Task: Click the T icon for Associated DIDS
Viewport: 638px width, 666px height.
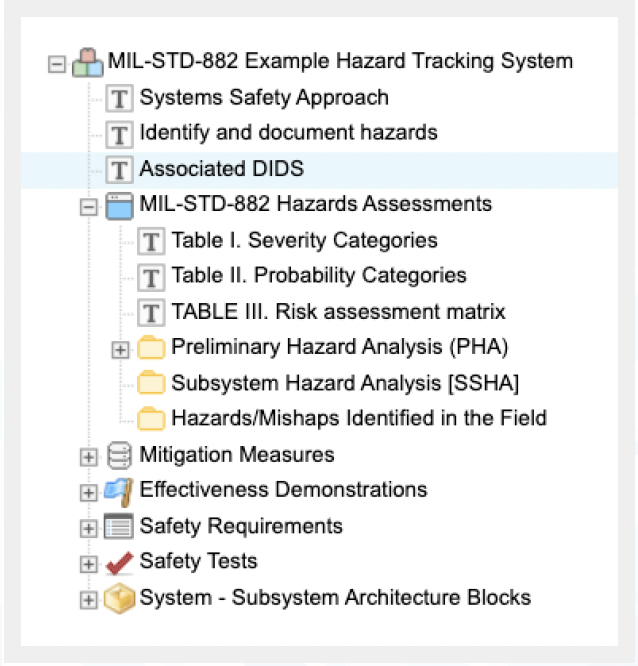Action: (x=119, y=170)
